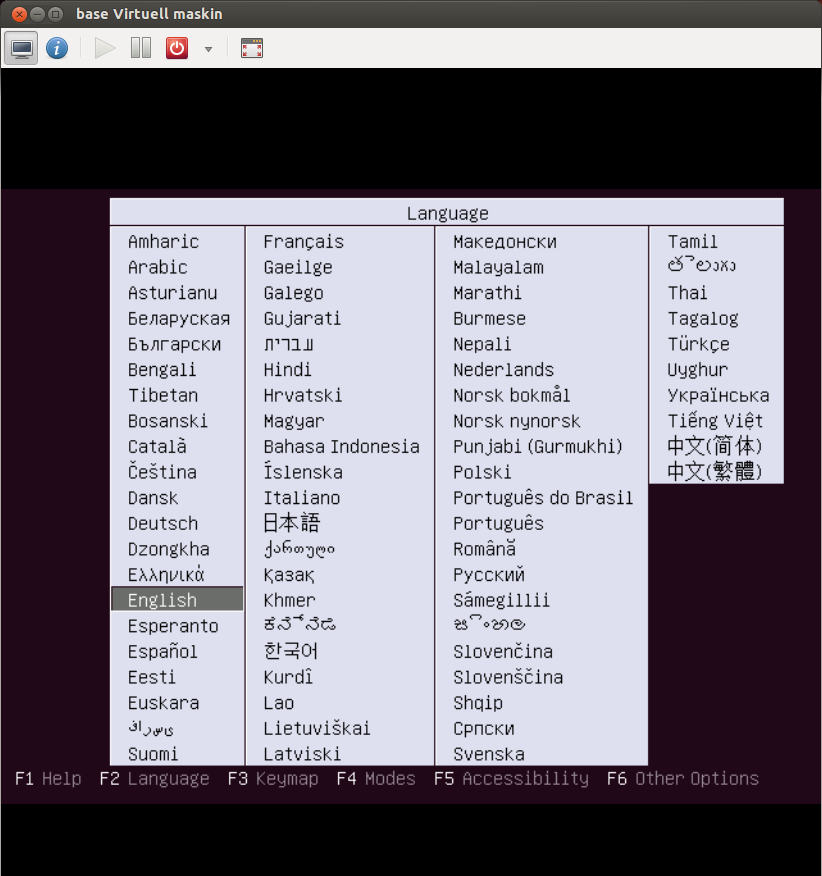Pick Français from the language menu

point(303,242)
